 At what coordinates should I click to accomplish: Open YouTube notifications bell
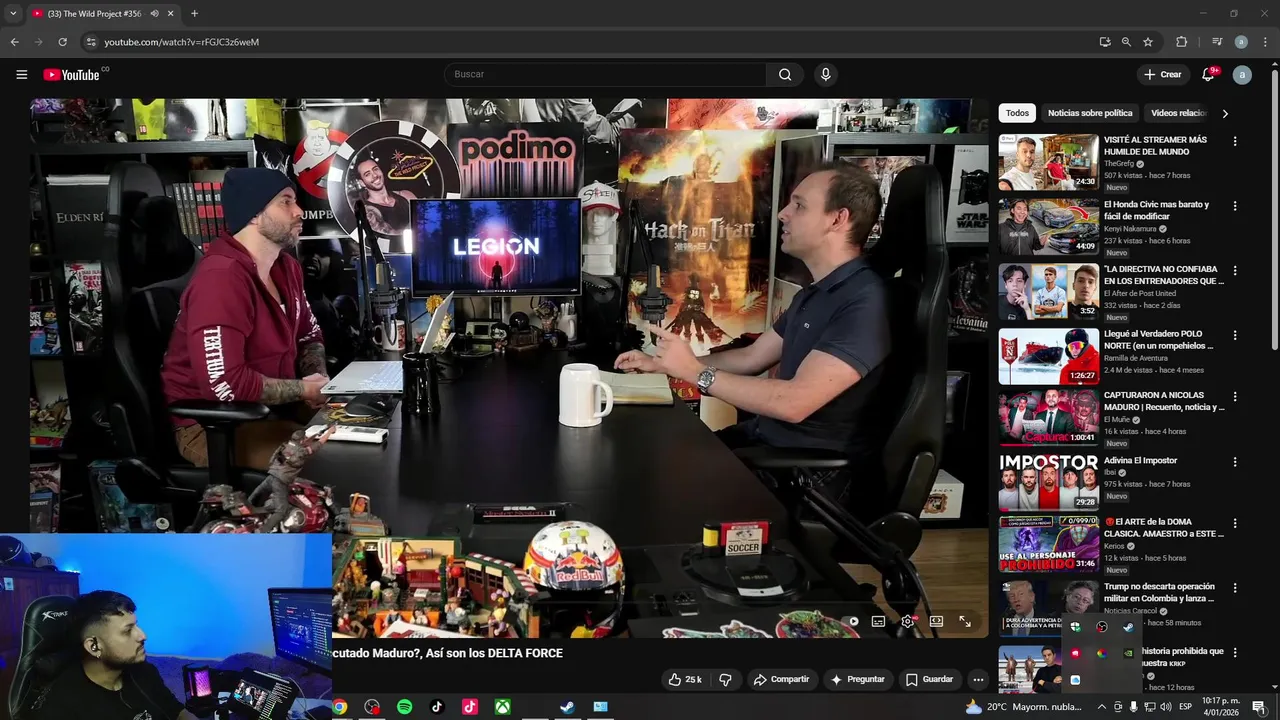point(1208,75)
